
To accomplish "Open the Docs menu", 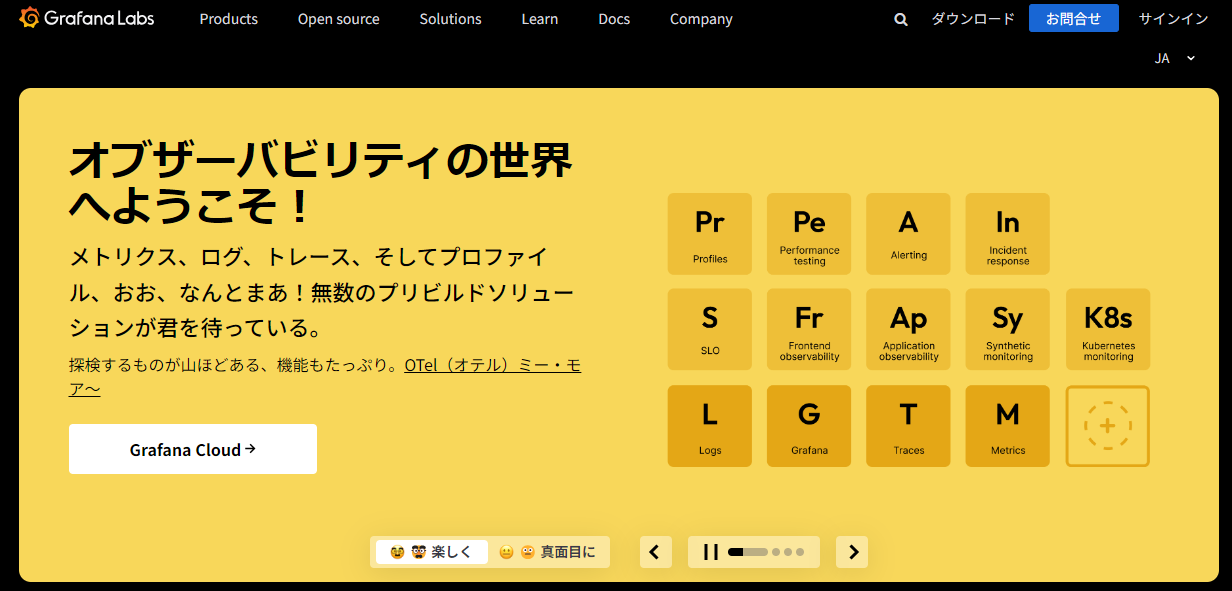I will pos(614,19).
